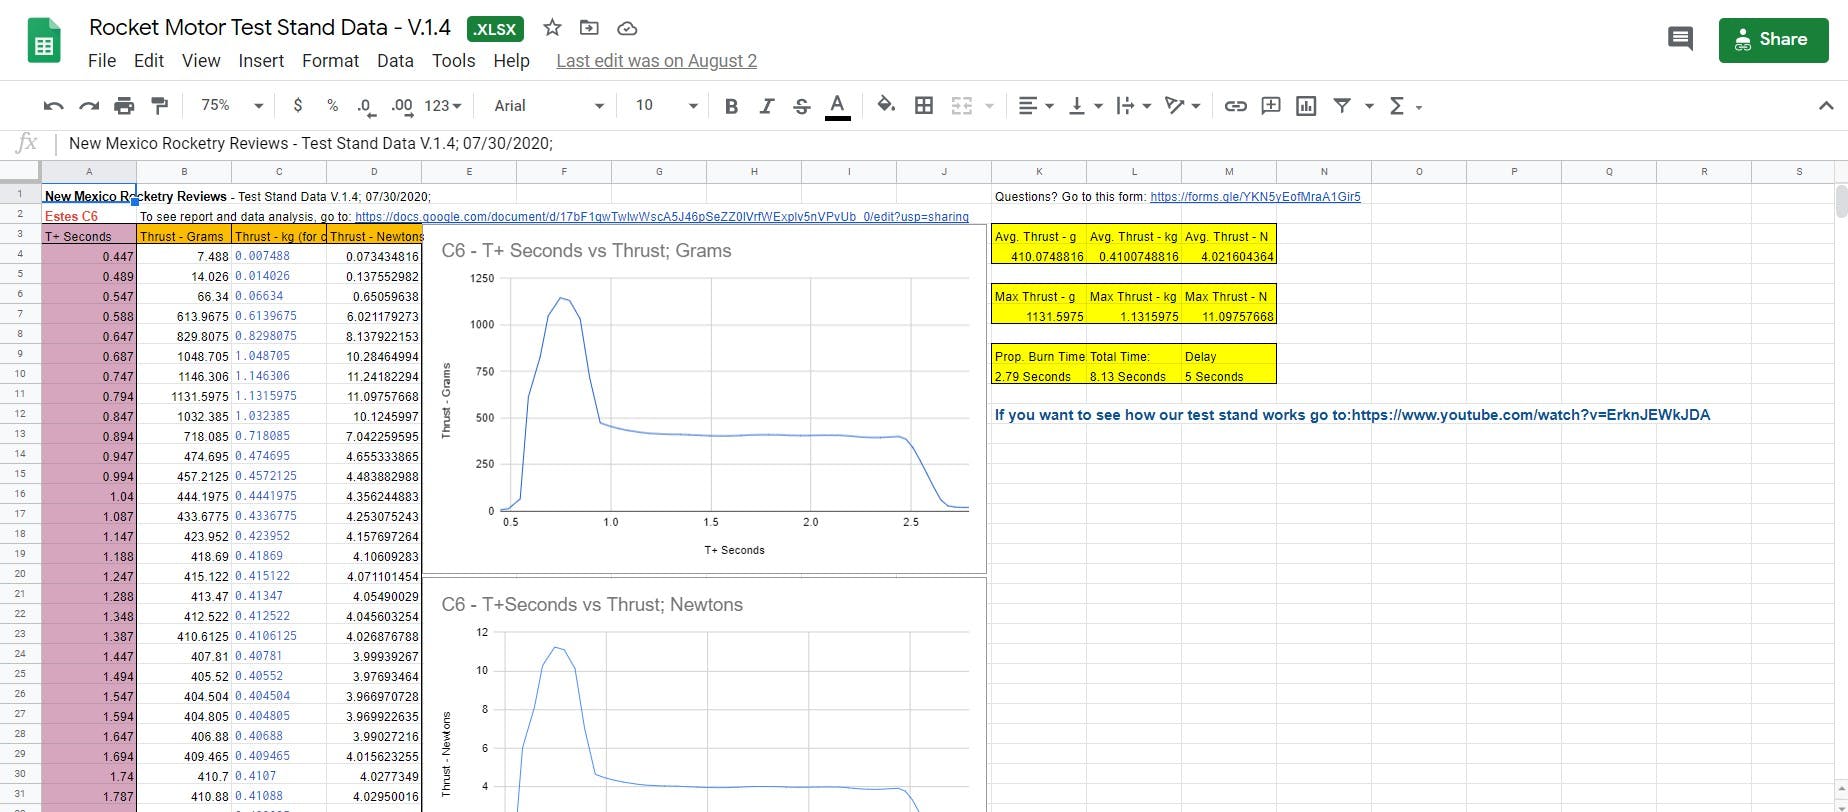
Task: Open the text color picker
Action: coord(838,106)
